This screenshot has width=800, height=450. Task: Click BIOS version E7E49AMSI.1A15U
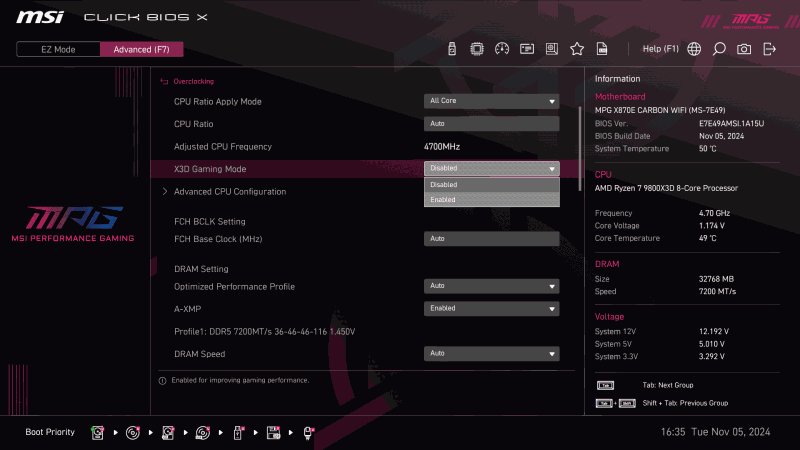point(731,123)
